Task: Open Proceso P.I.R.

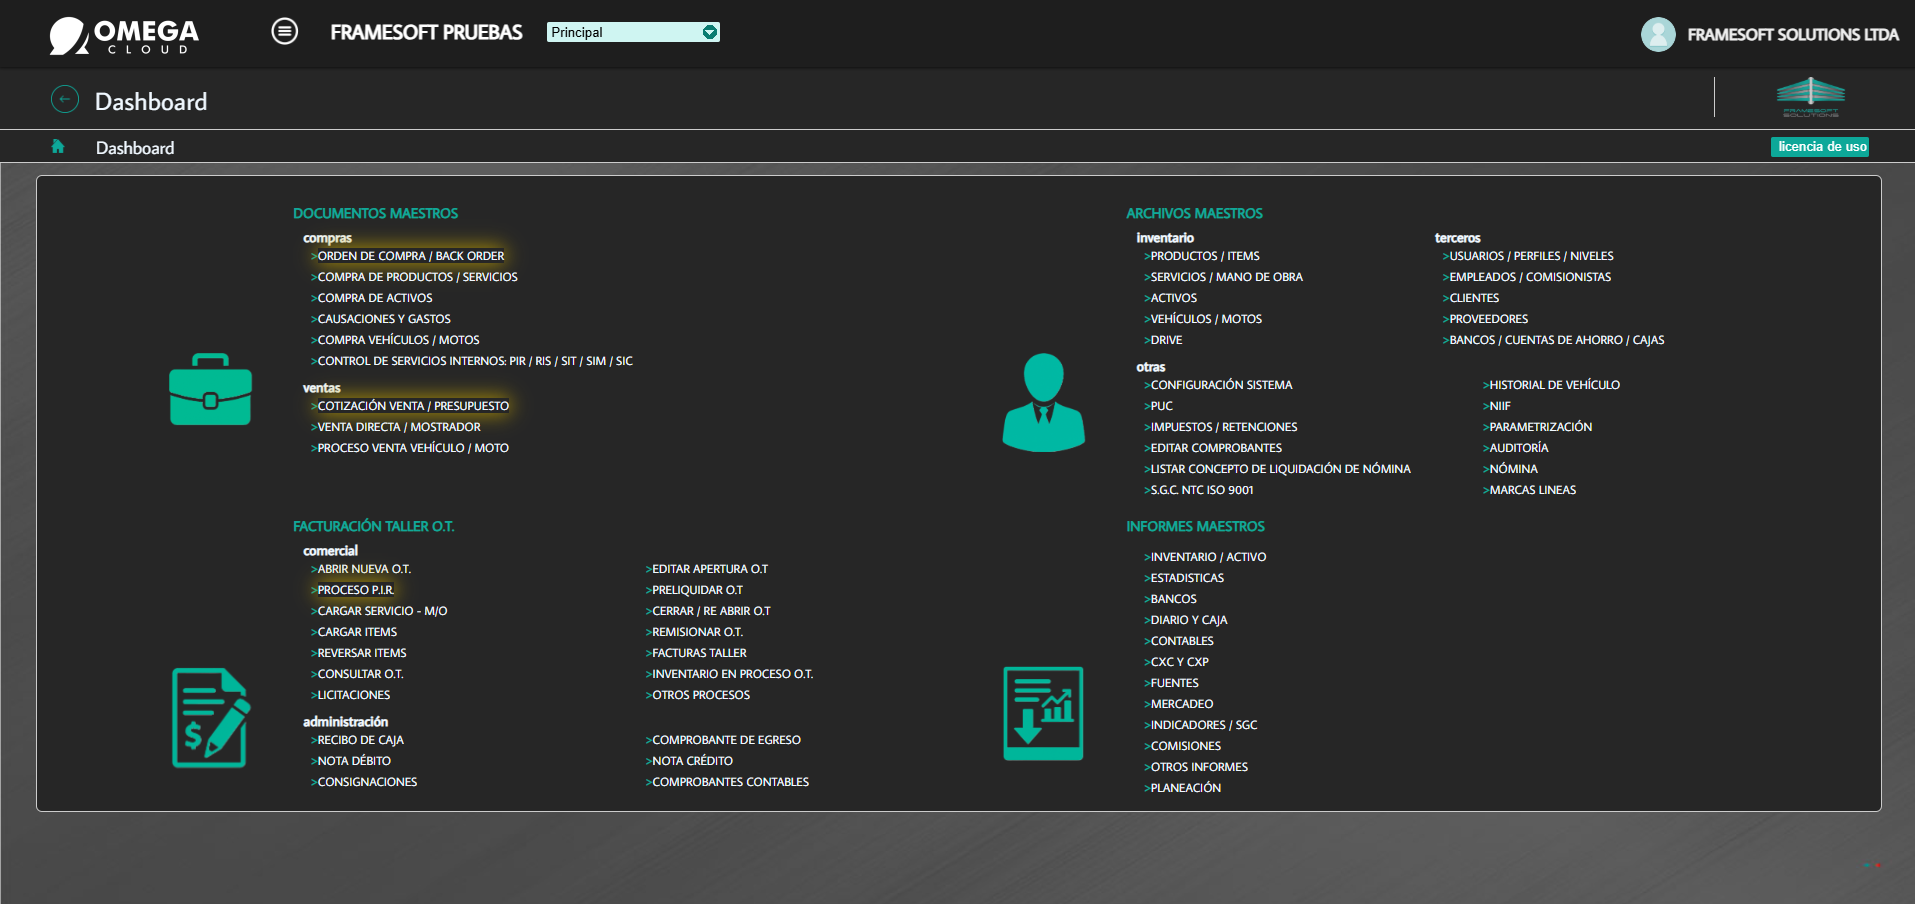Action: [356, 590]
